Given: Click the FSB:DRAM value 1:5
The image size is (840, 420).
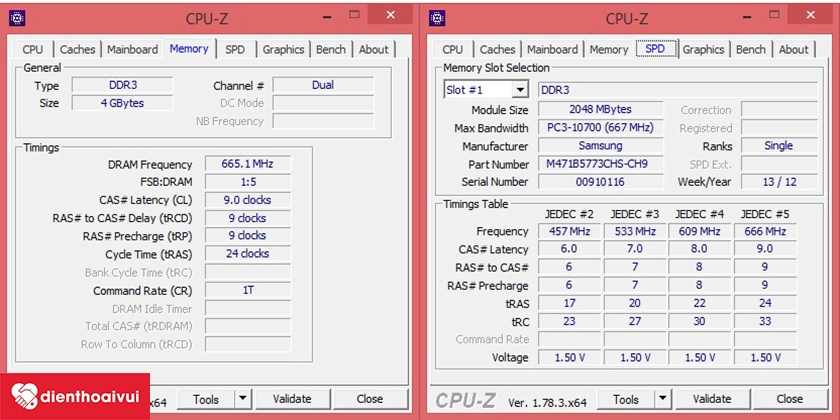Looking at the screenshot, I should (248, 182).
